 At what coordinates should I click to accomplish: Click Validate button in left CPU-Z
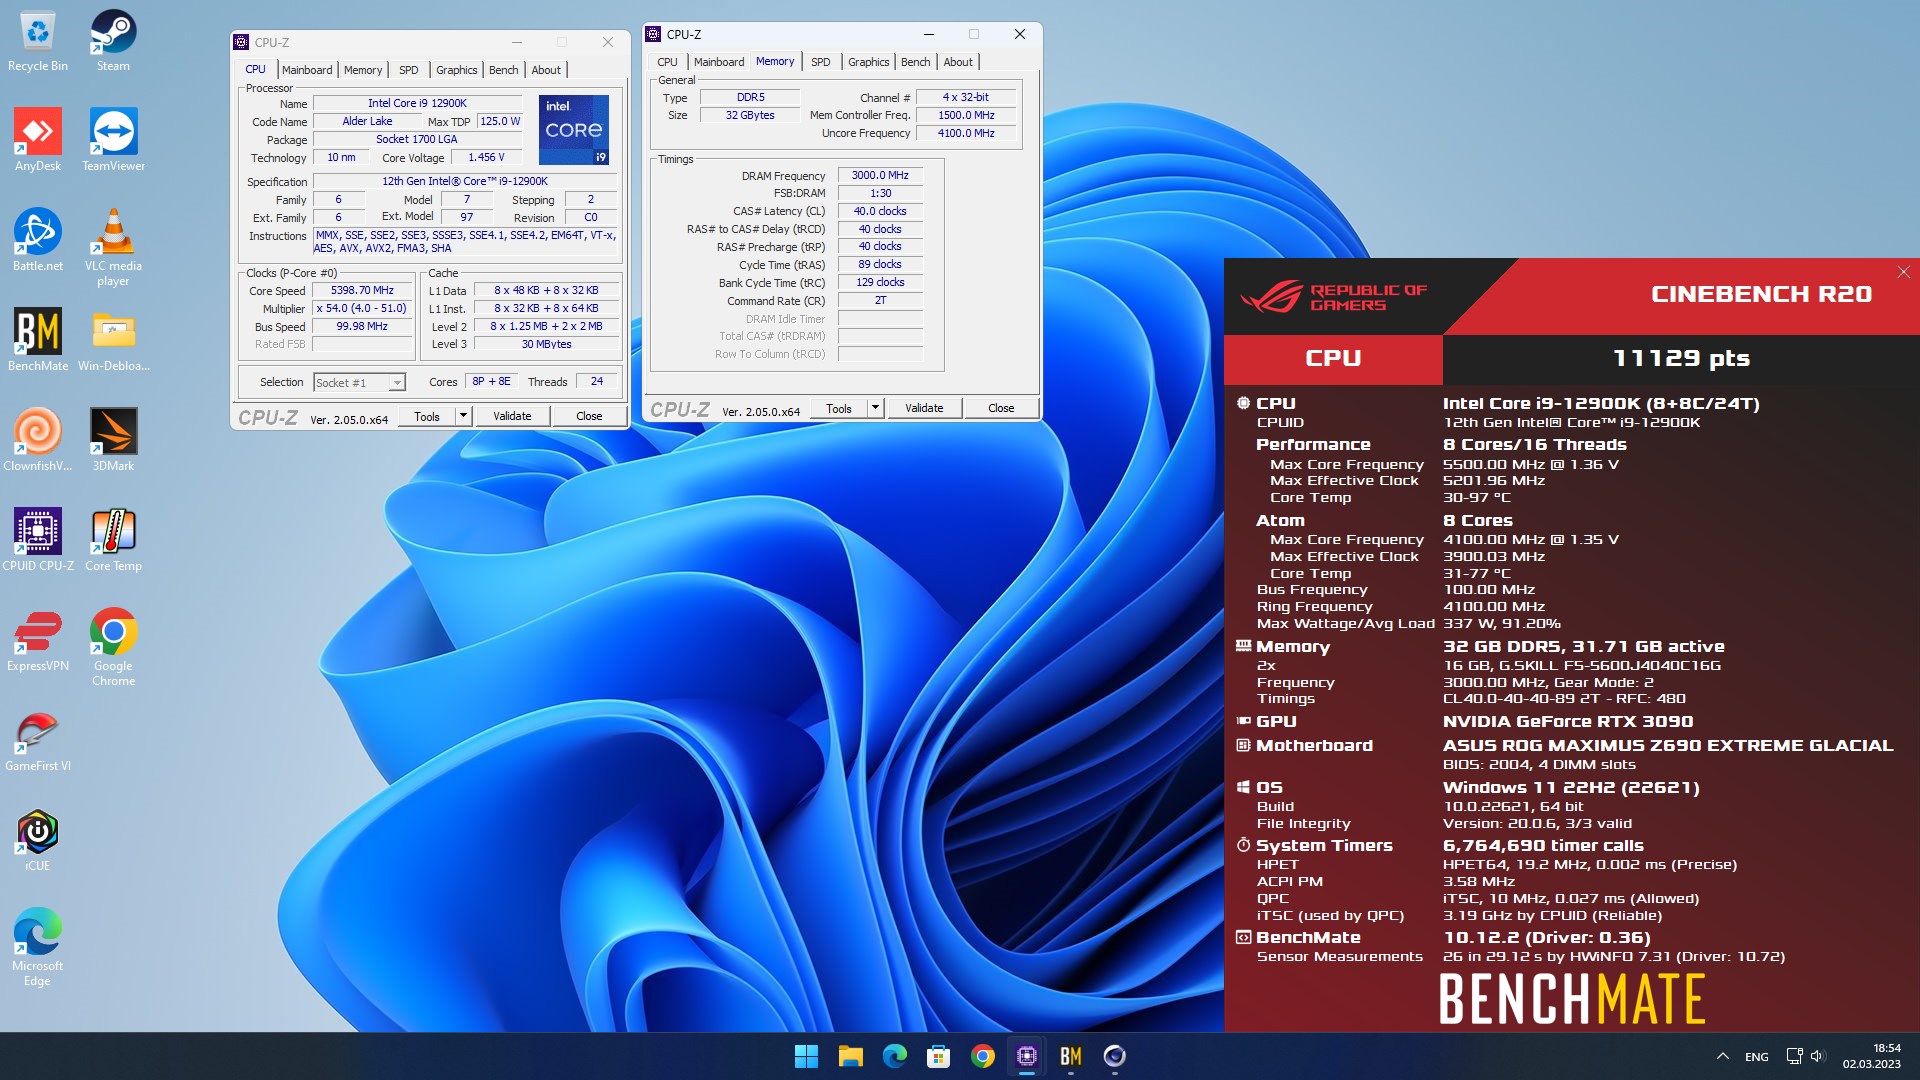512,416
